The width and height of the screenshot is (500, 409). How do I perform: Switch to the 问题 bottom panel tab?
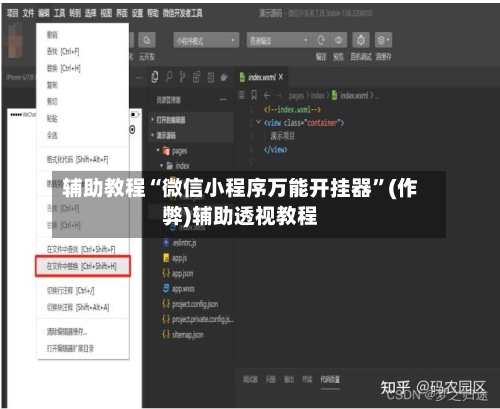click(271, 379)
